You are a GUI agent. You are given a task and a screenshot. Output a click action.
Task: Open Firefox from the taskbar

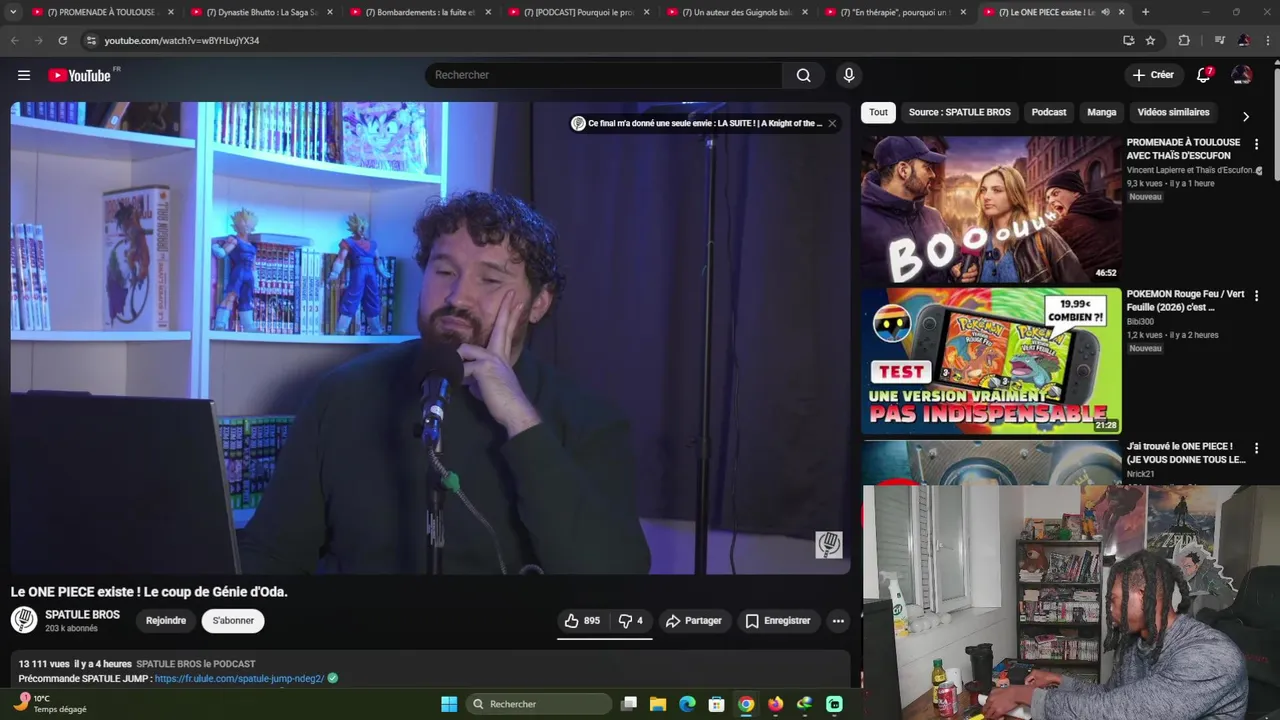775,704
